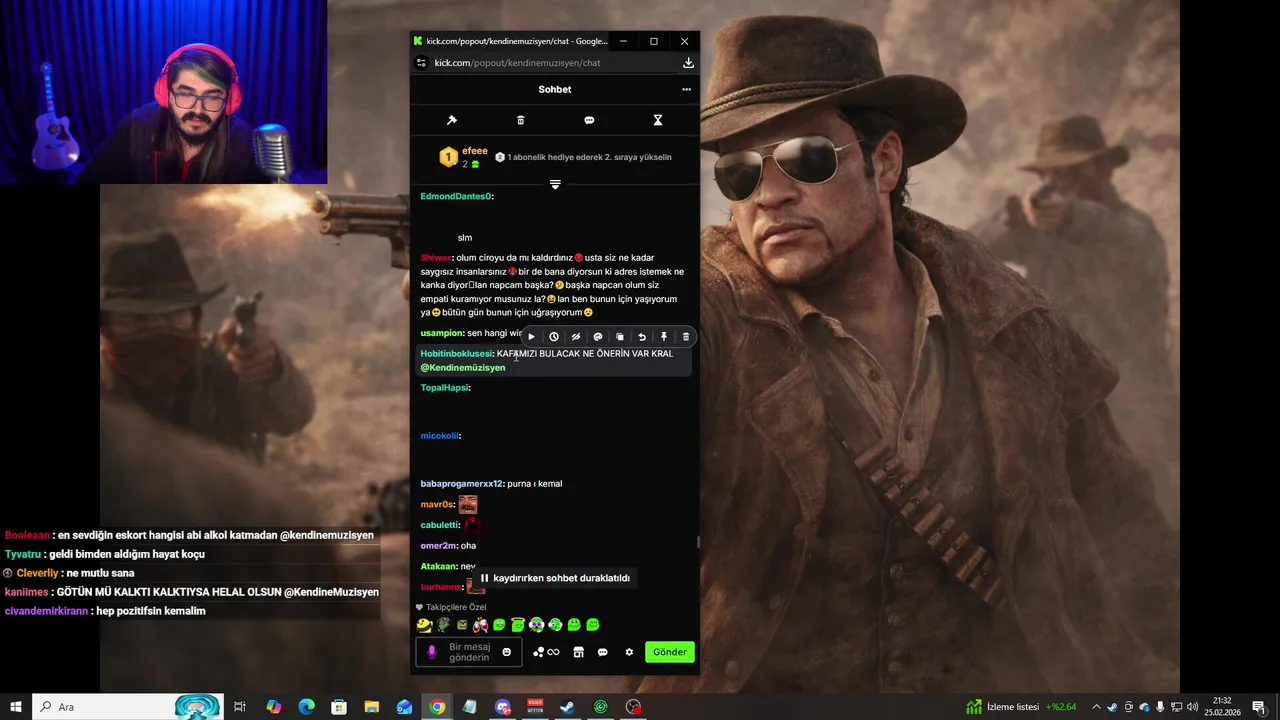Open Chrome from the taskbar

(437, 707)
